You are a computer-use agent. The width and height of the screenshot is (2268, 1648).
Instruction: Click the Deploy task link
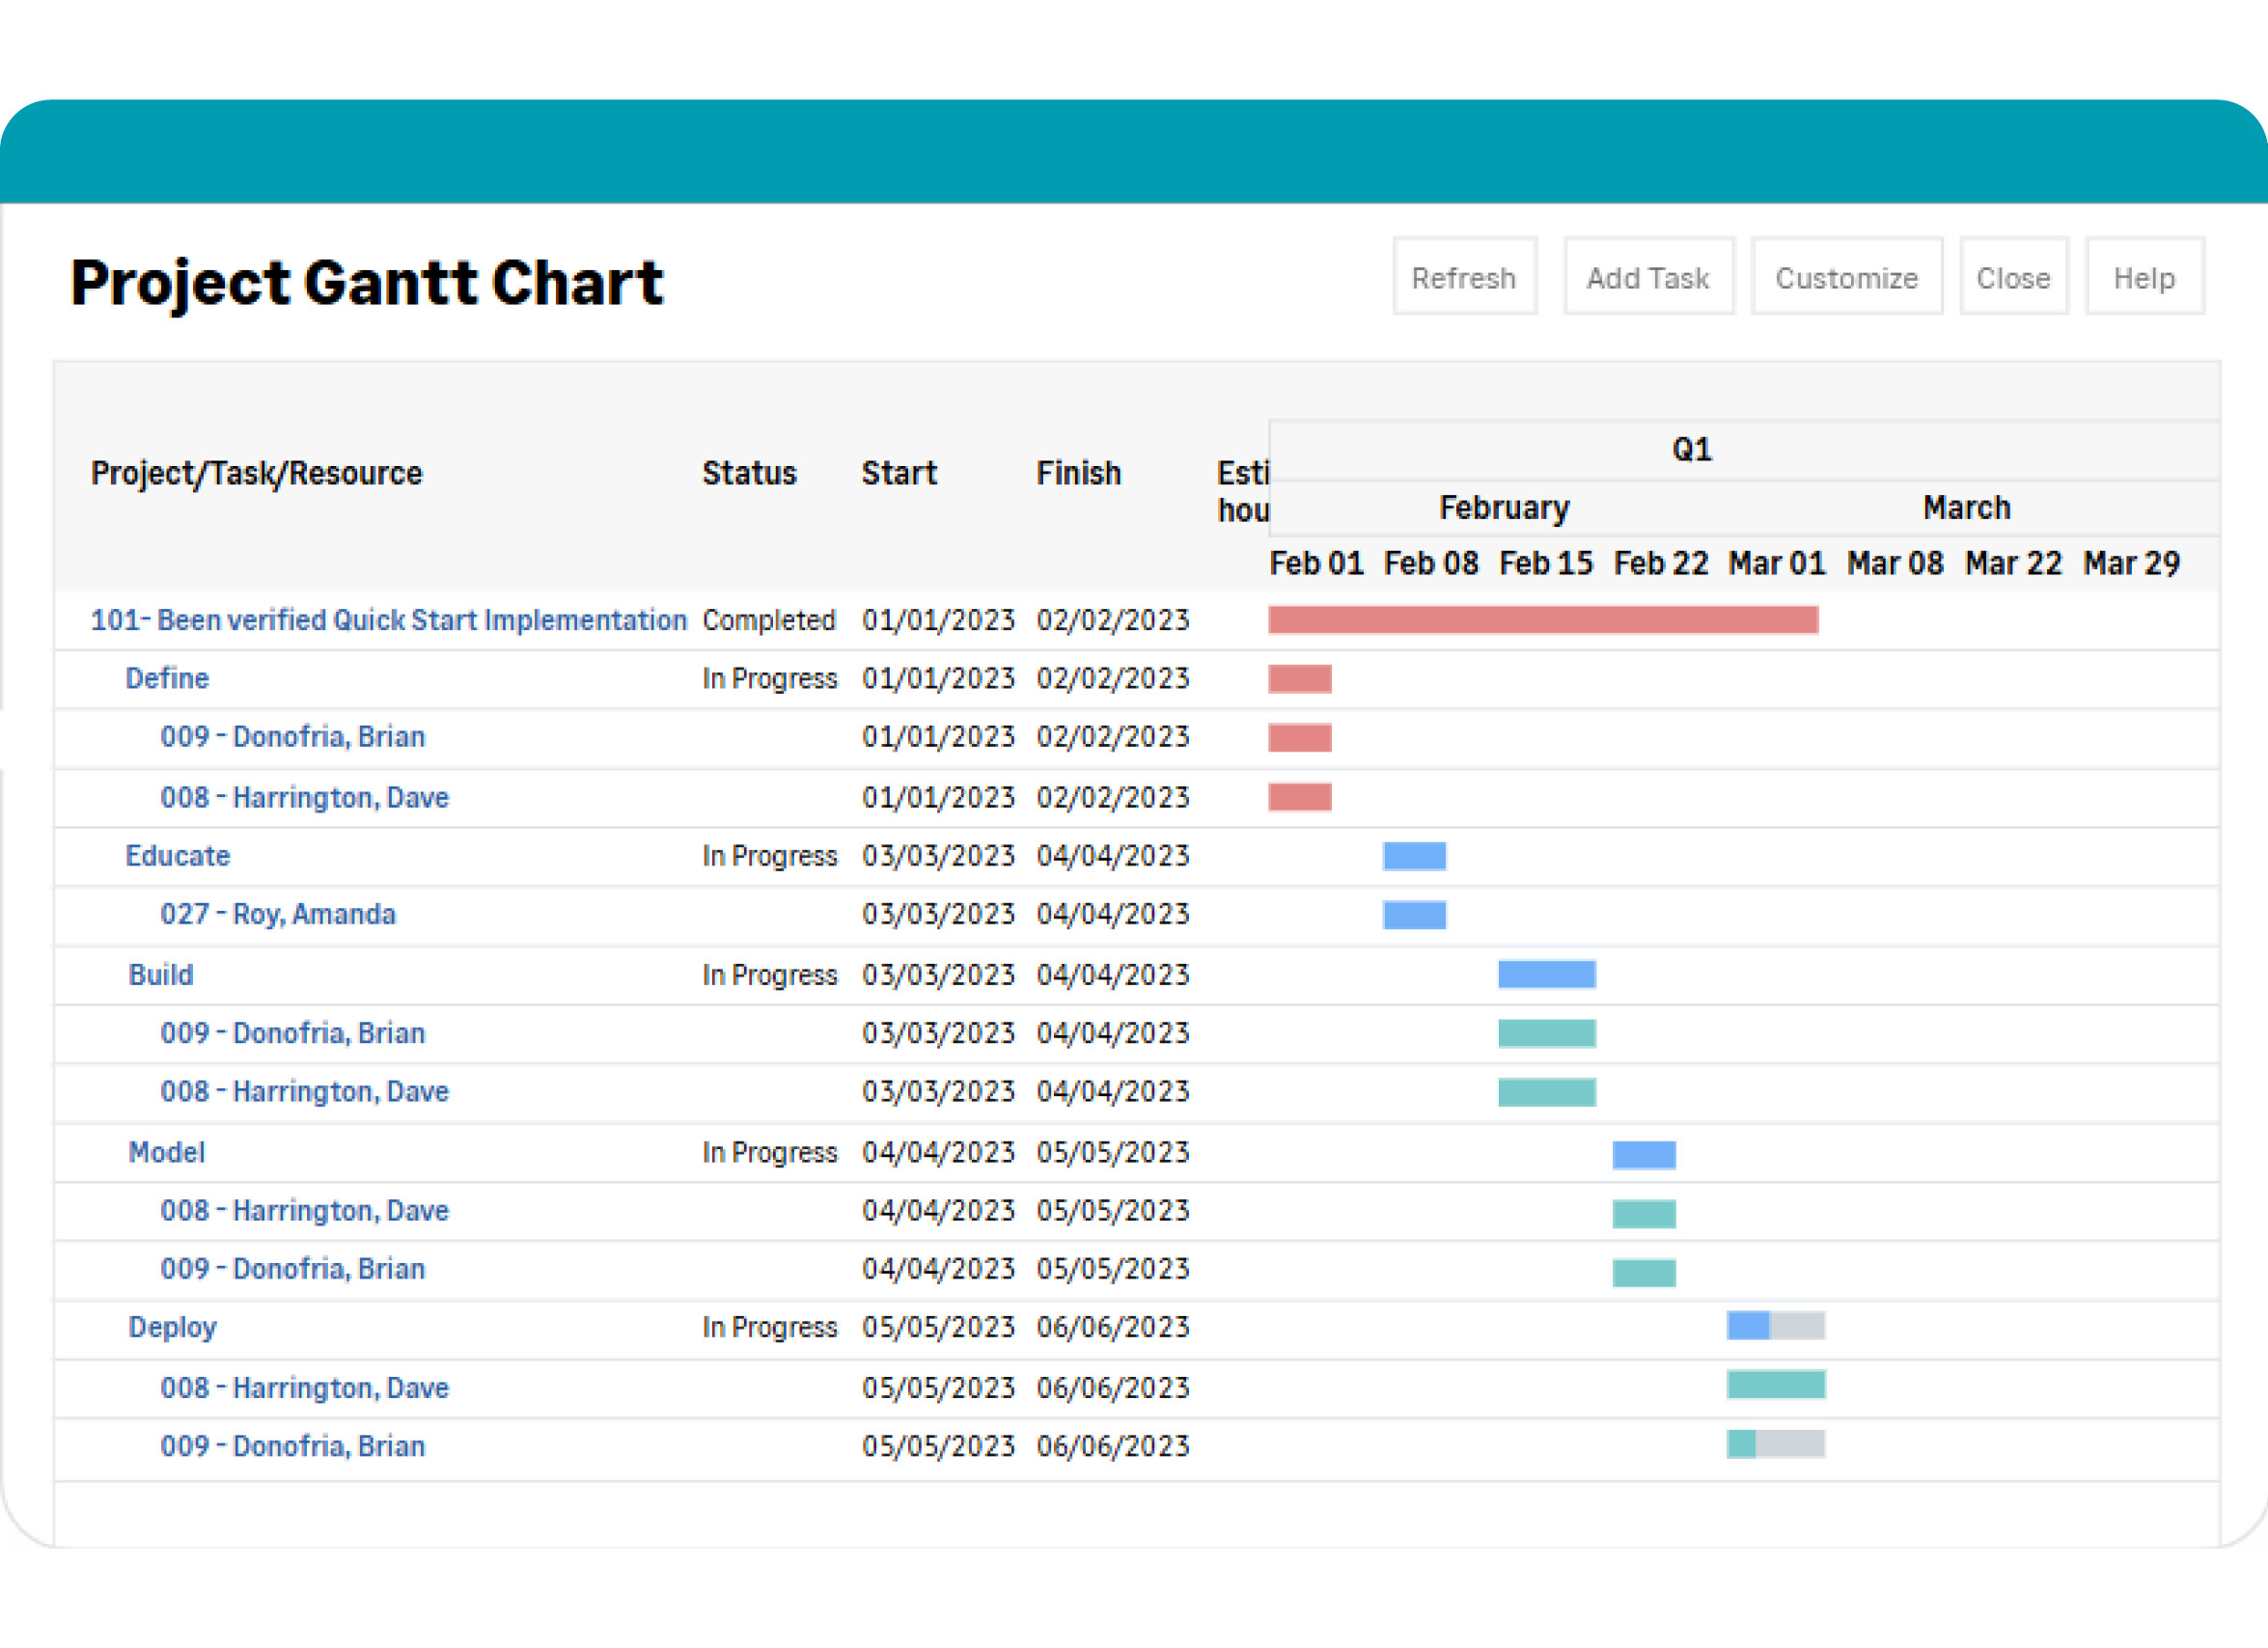tap(172, 1327)
